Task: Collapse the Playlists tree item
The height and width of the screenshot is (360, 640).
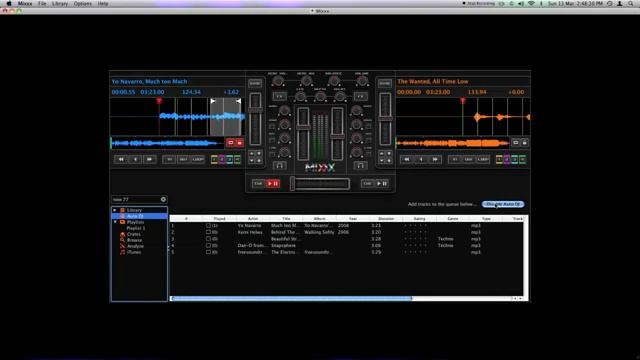Action: (115, 222)
